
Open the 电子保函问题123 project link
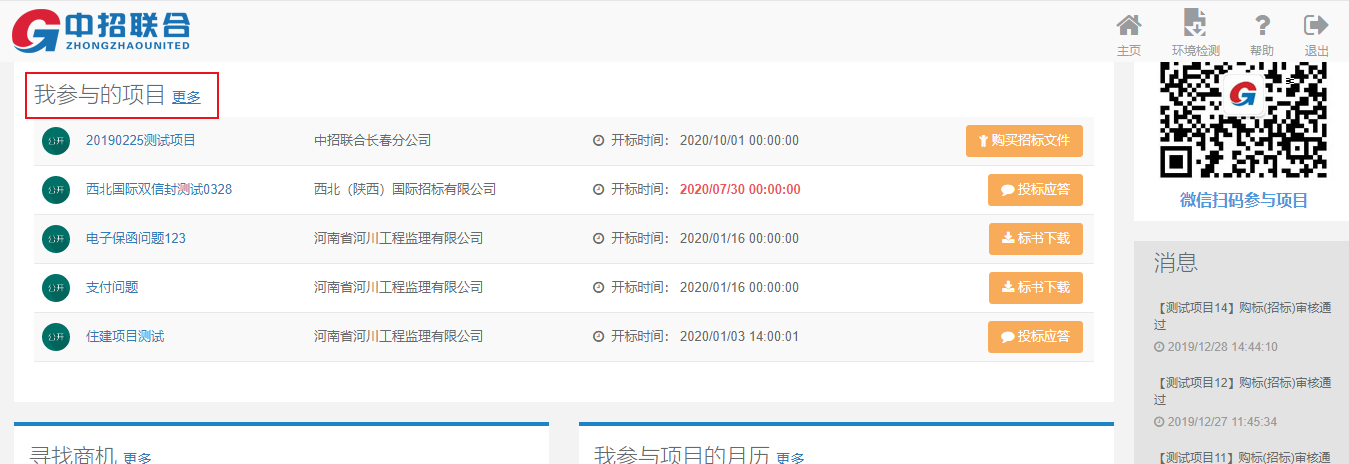click(136, 239)
